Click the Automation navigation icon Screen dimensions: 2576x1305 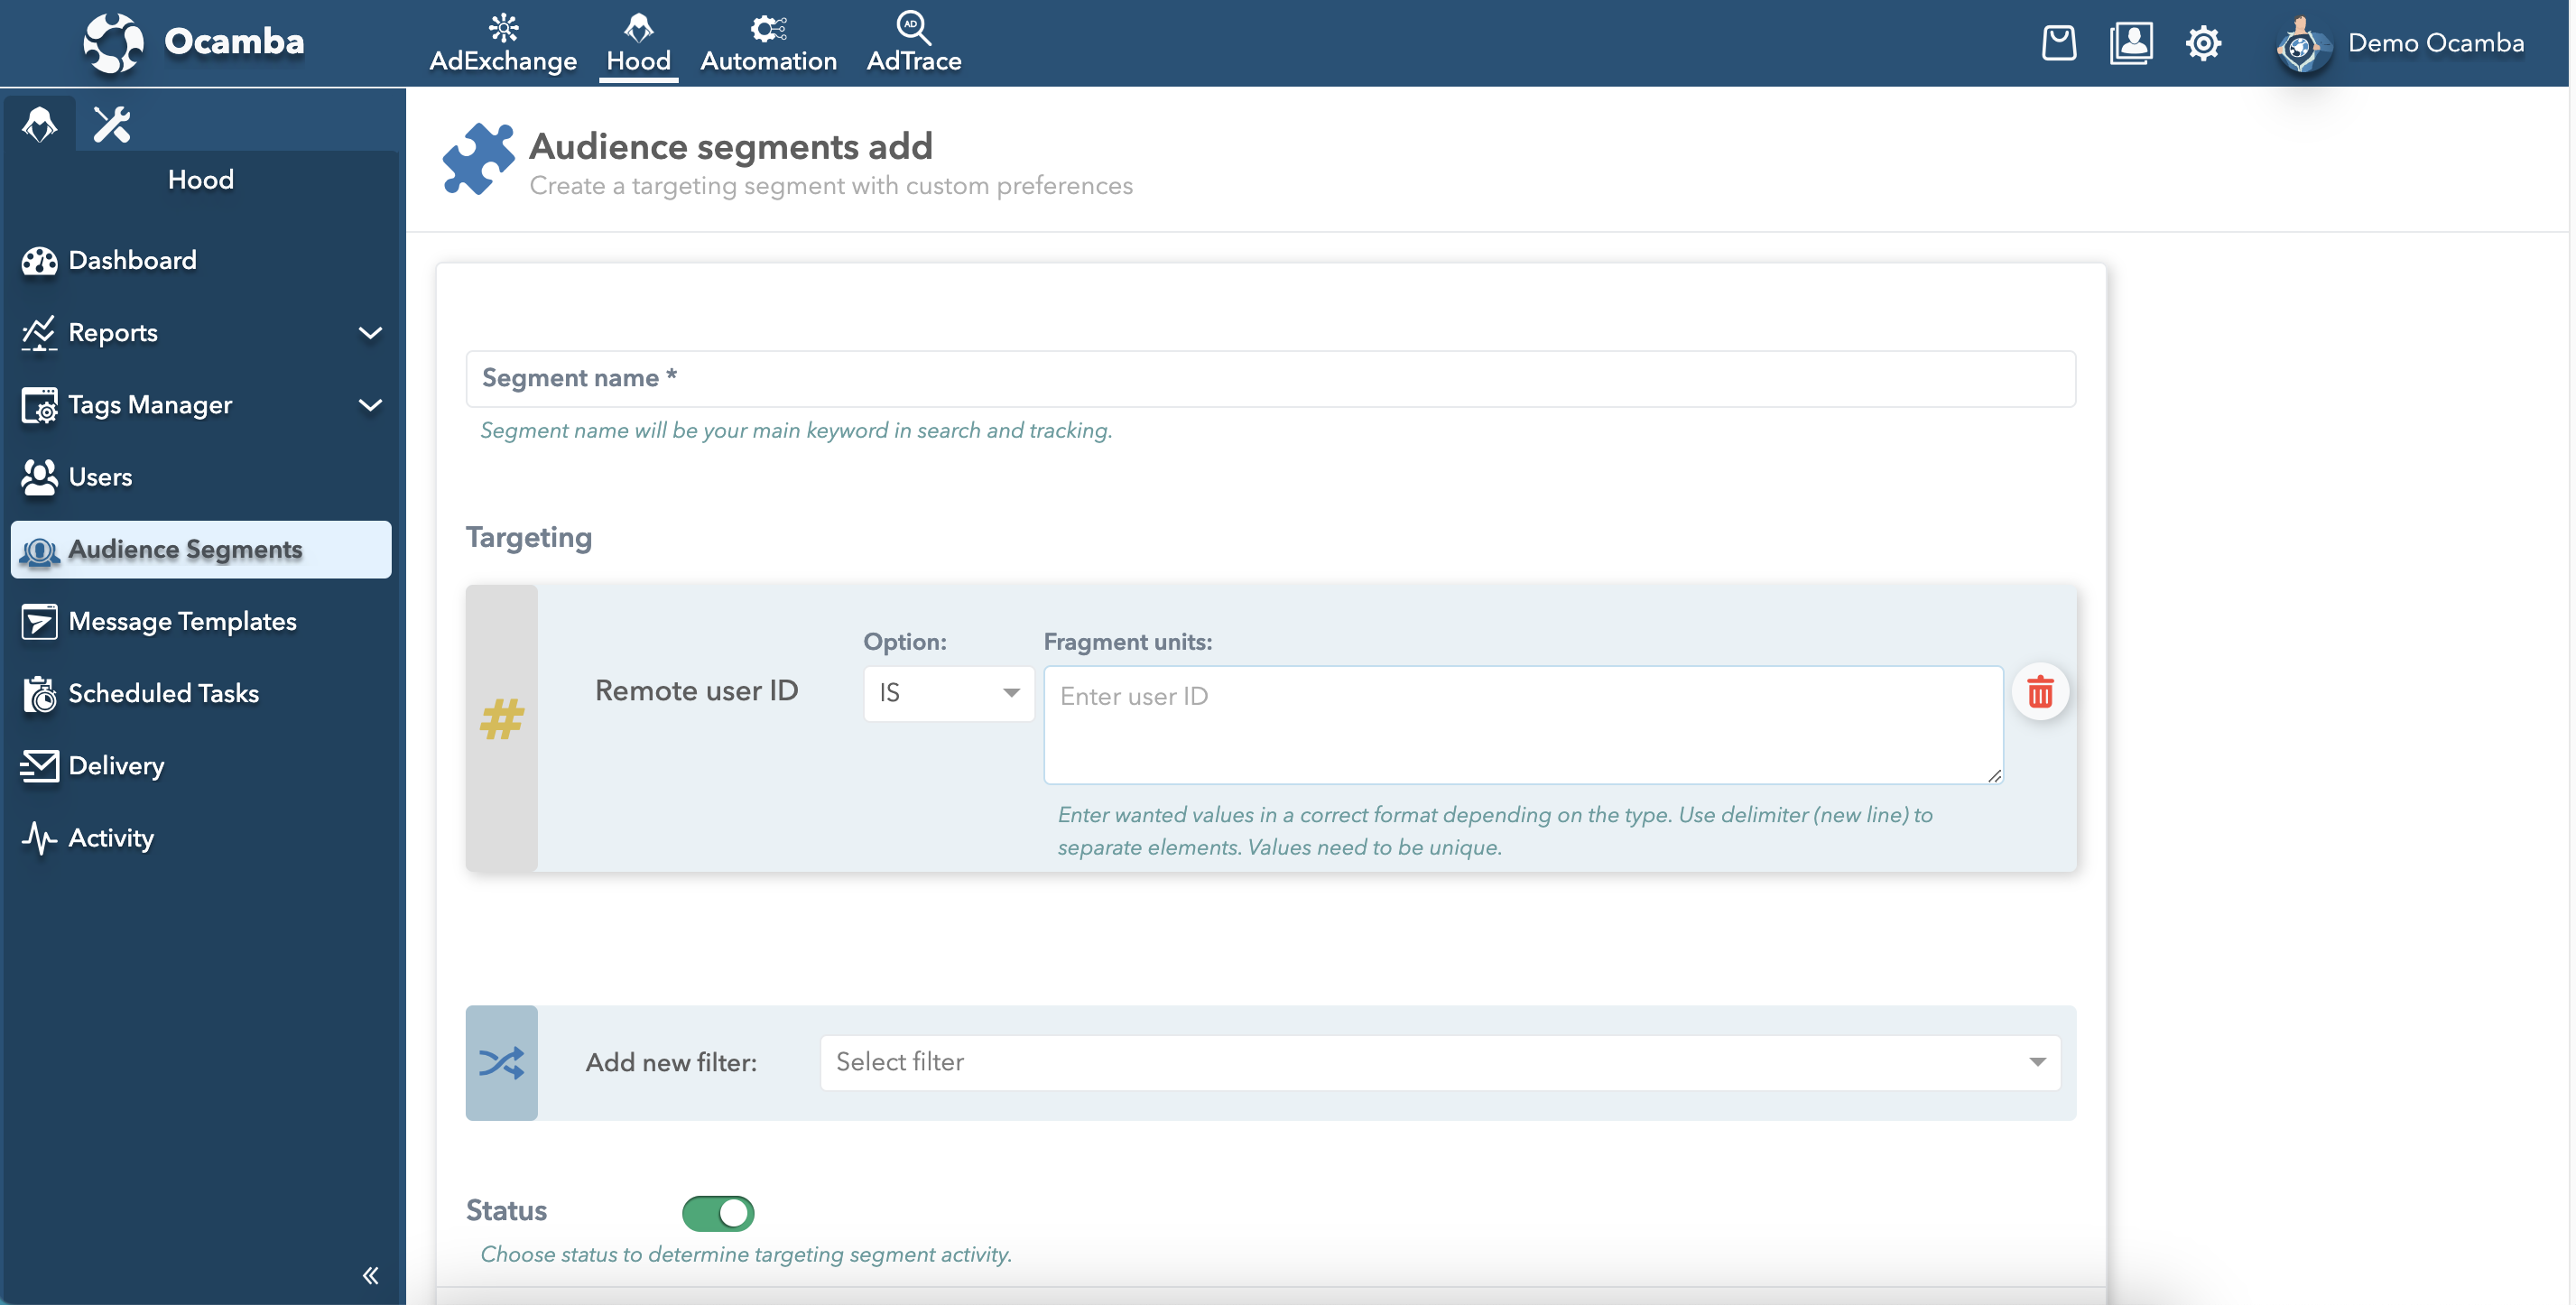(x=769, y=28)
